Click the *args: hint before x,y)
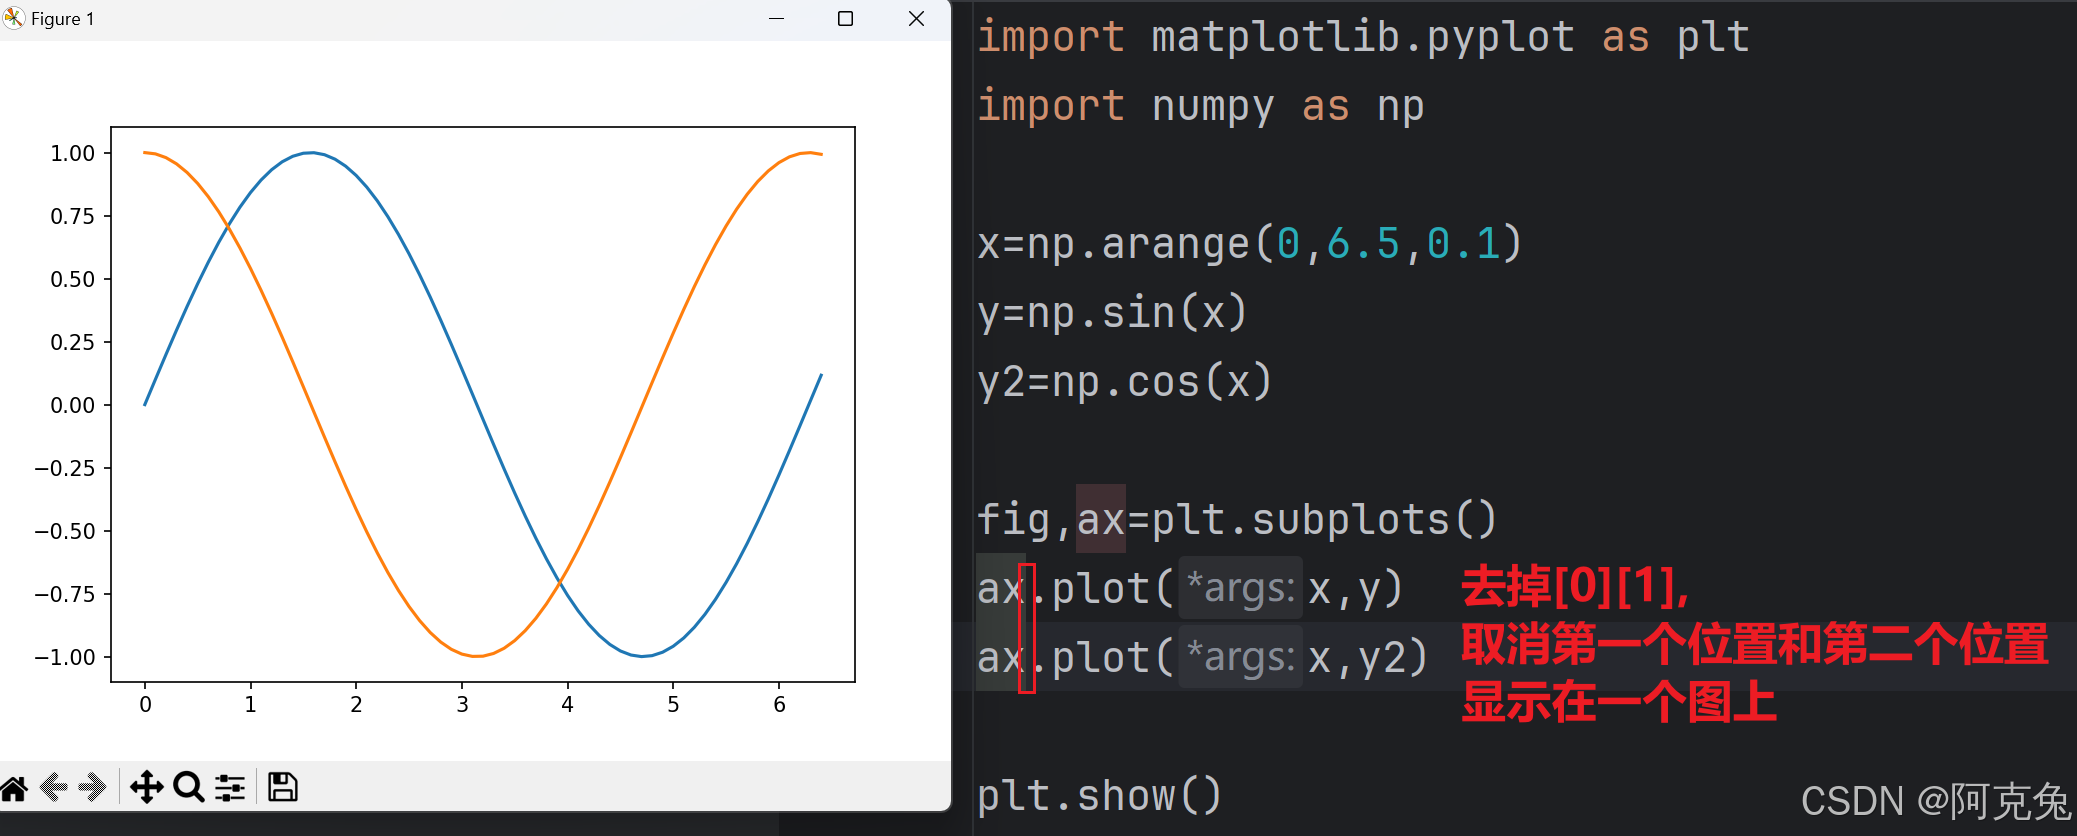The image size is (2077, 836). 1240,588
